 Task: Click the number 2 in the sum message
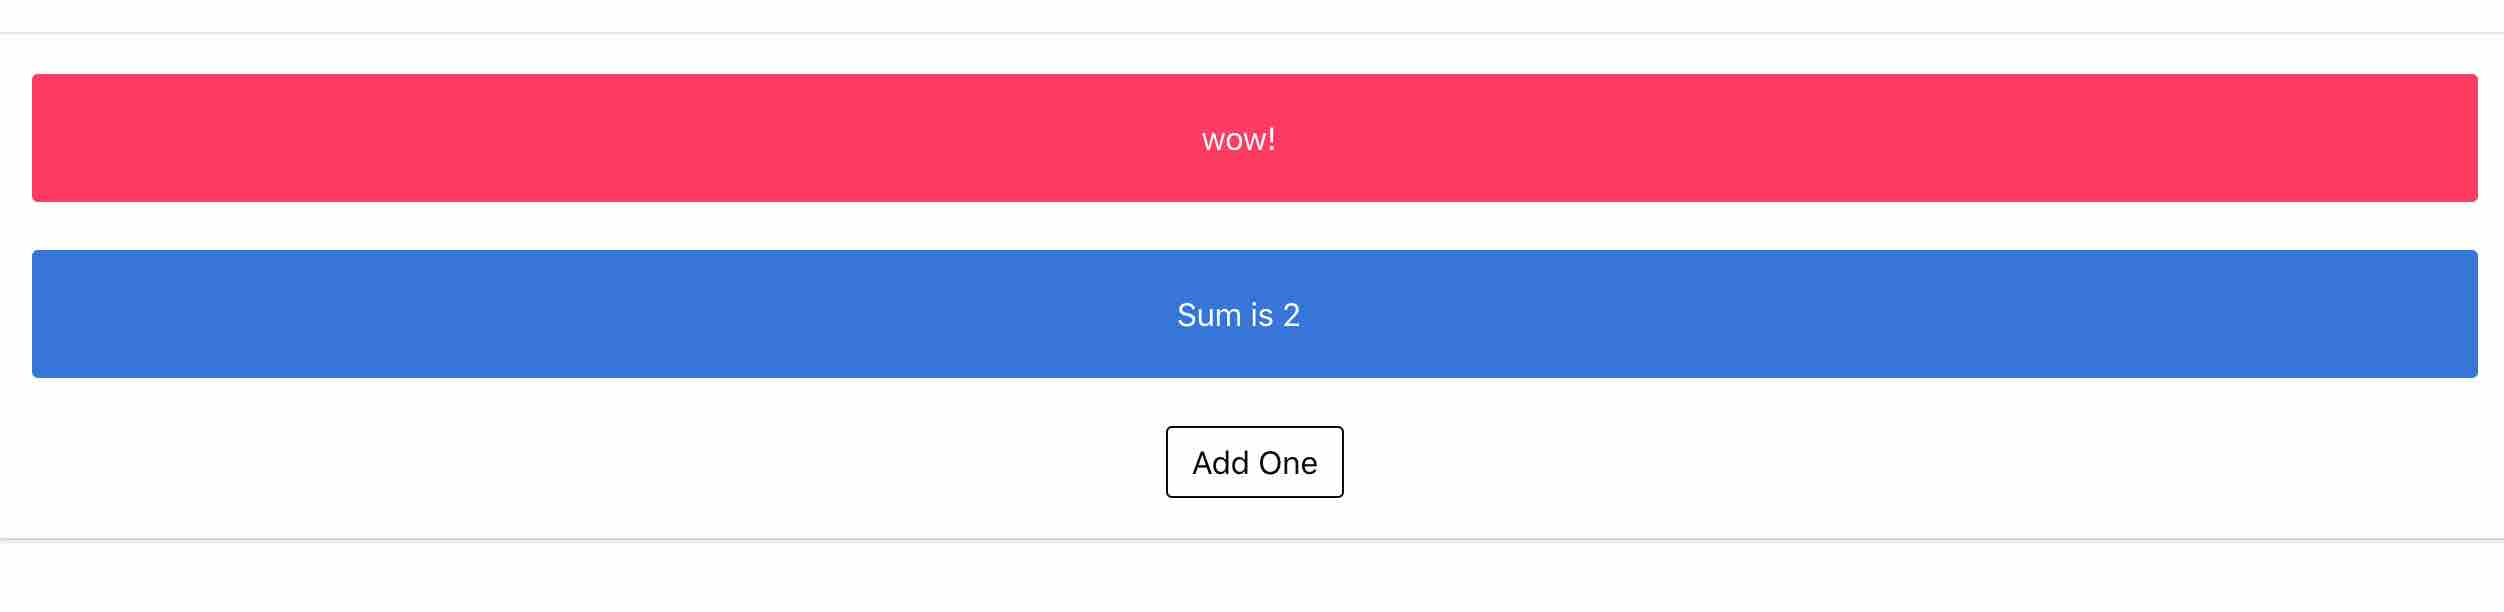point(1291,315)
